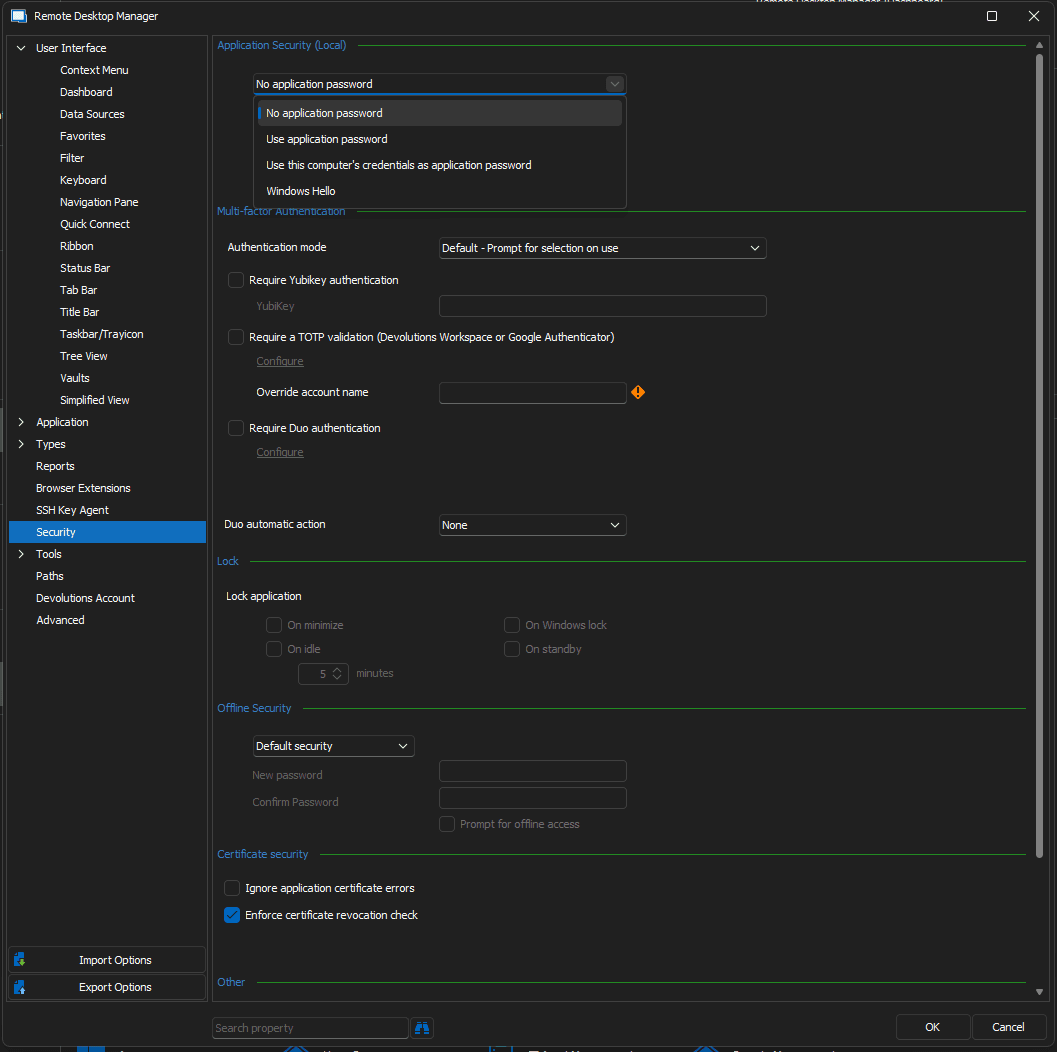Check Ignore application certificate errors
Screen dimensions: 1057x1052
point(232,888)
